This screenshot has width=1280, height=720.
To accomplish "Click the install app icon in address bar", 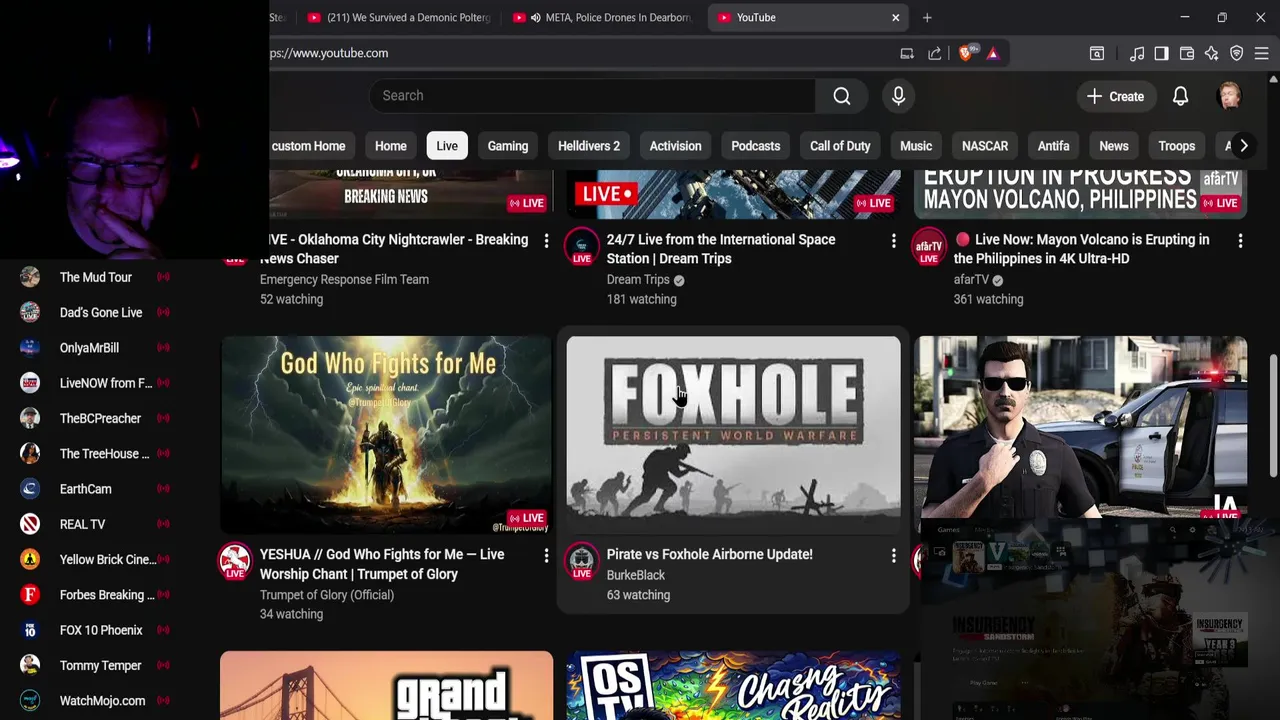I will pyautogui.click(x=907, y=53).
